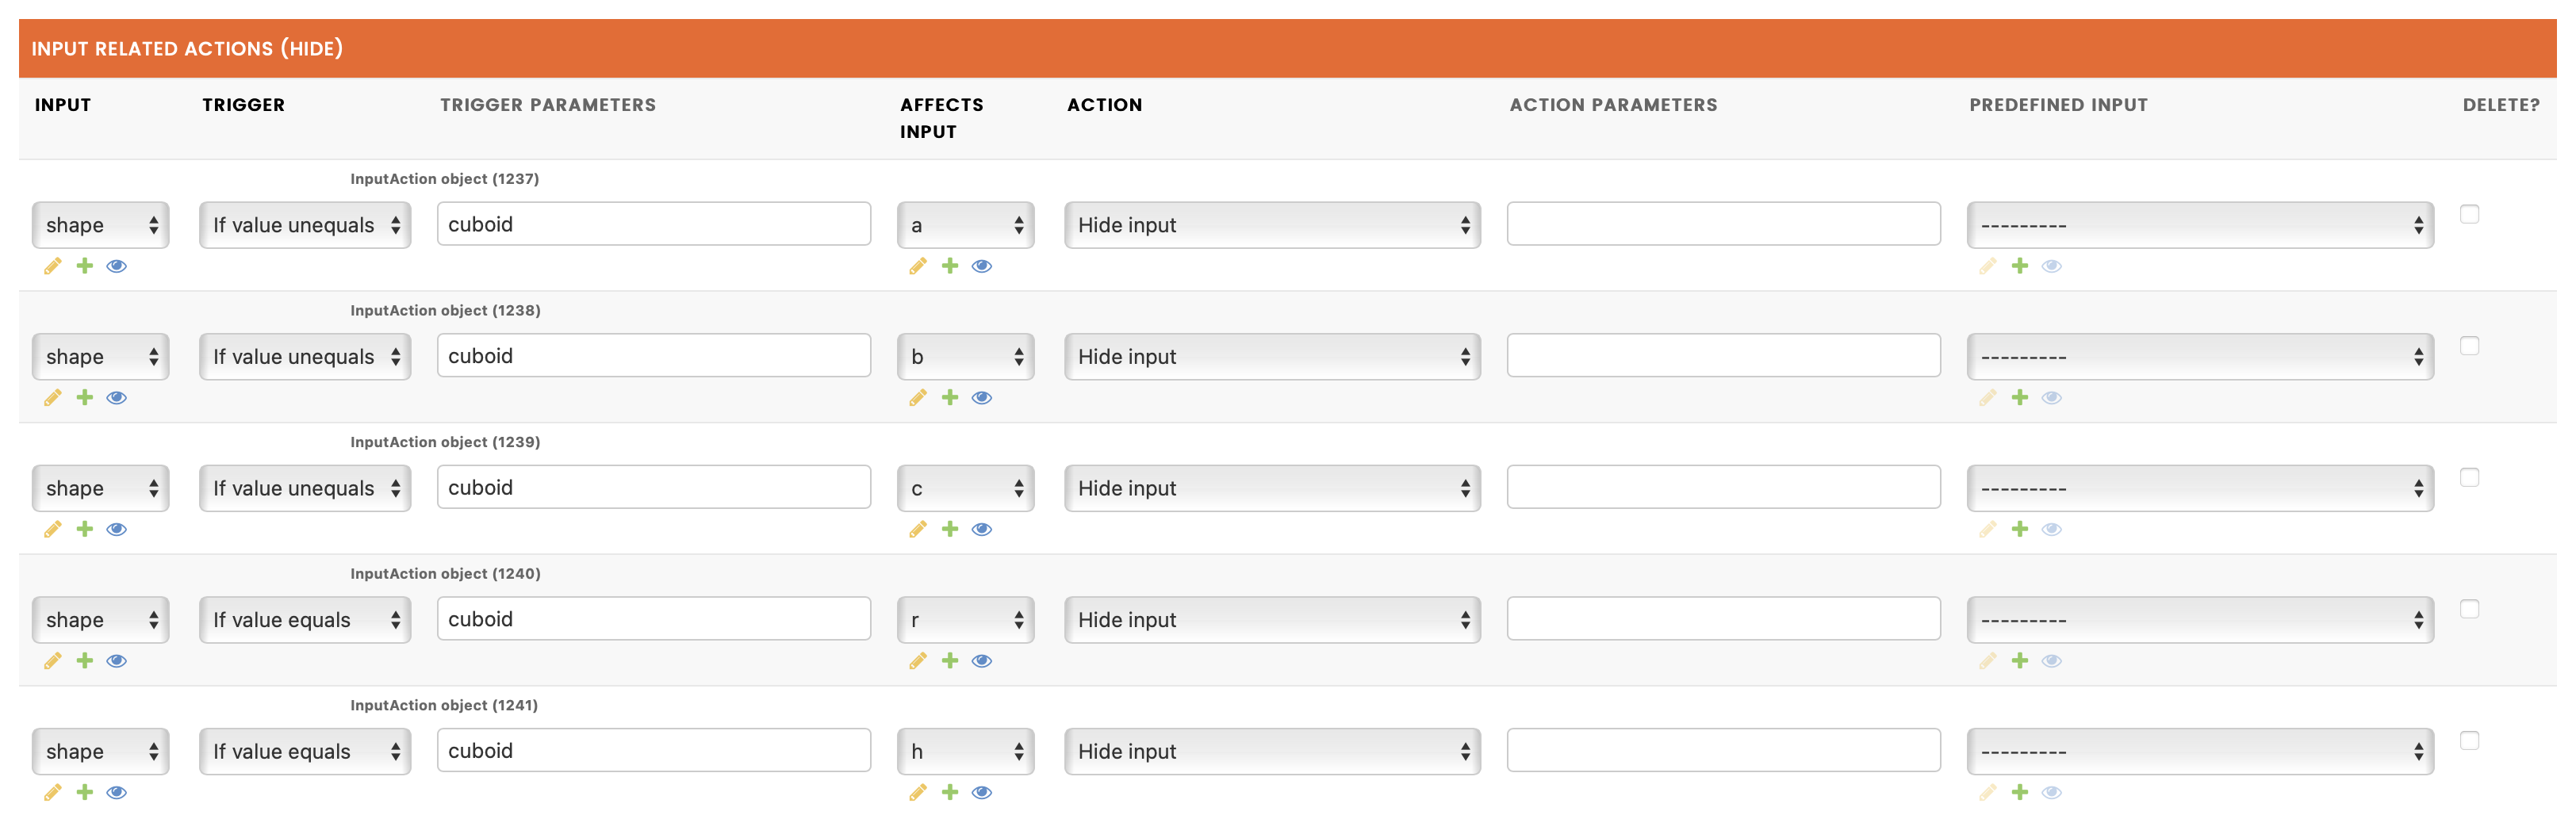Click the green plus icon under affected input 'r'
Screen dimensions: 2576x815
coord(950,661)
